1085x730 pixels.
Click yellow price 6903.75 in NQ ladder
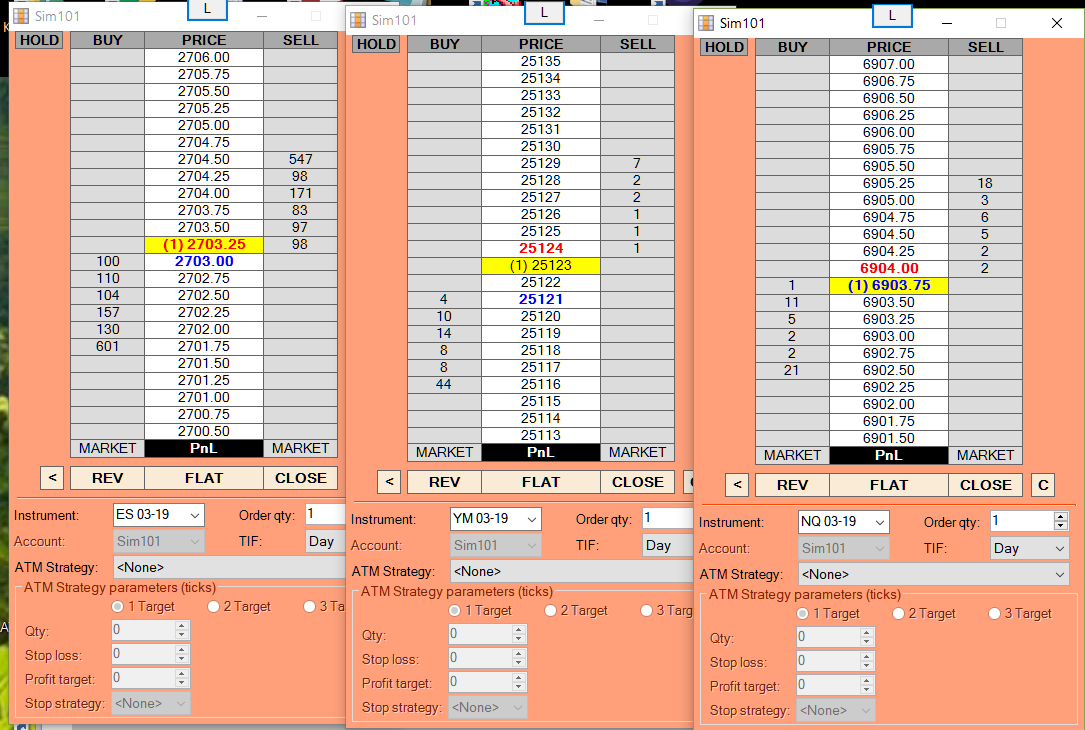(x=888, y=285)
